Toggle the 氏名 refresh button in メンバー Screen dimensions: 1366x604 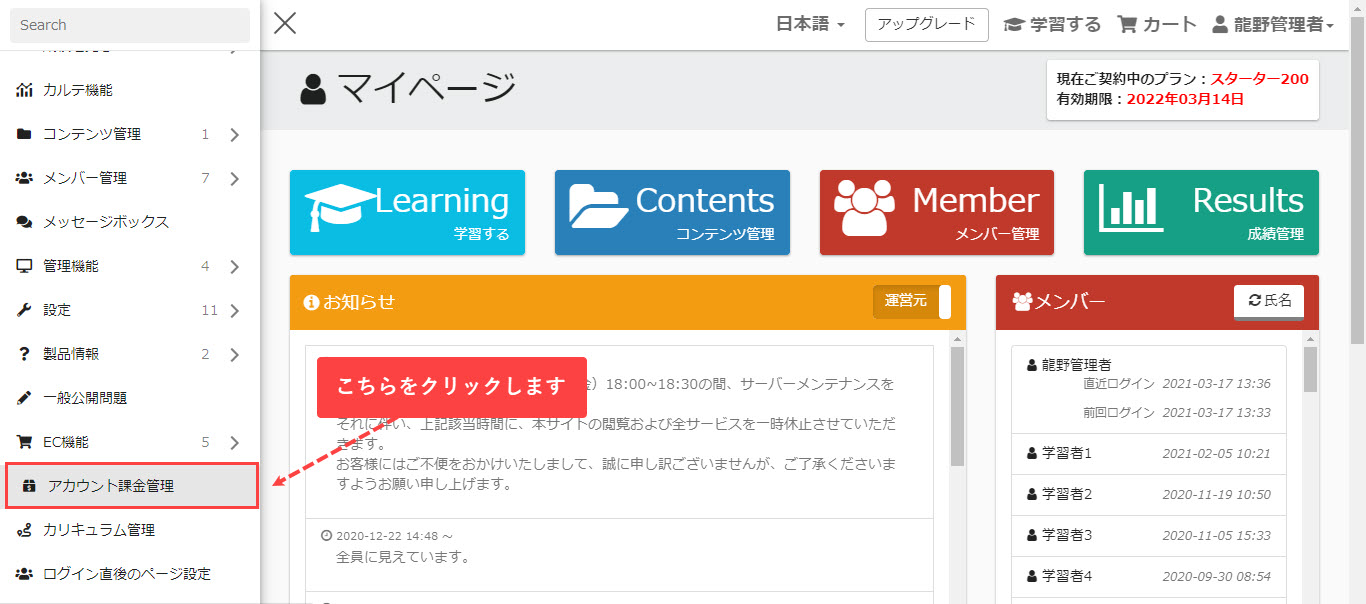[1268, 301]
